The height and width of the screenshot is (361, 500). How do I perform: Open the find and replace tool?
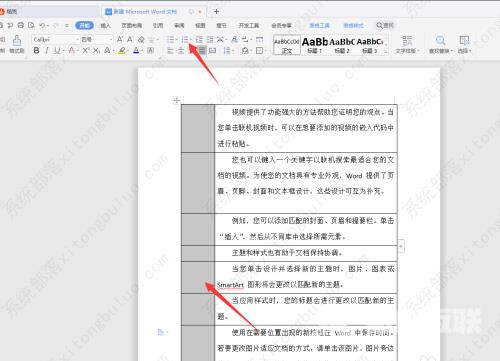coord(440,44)
